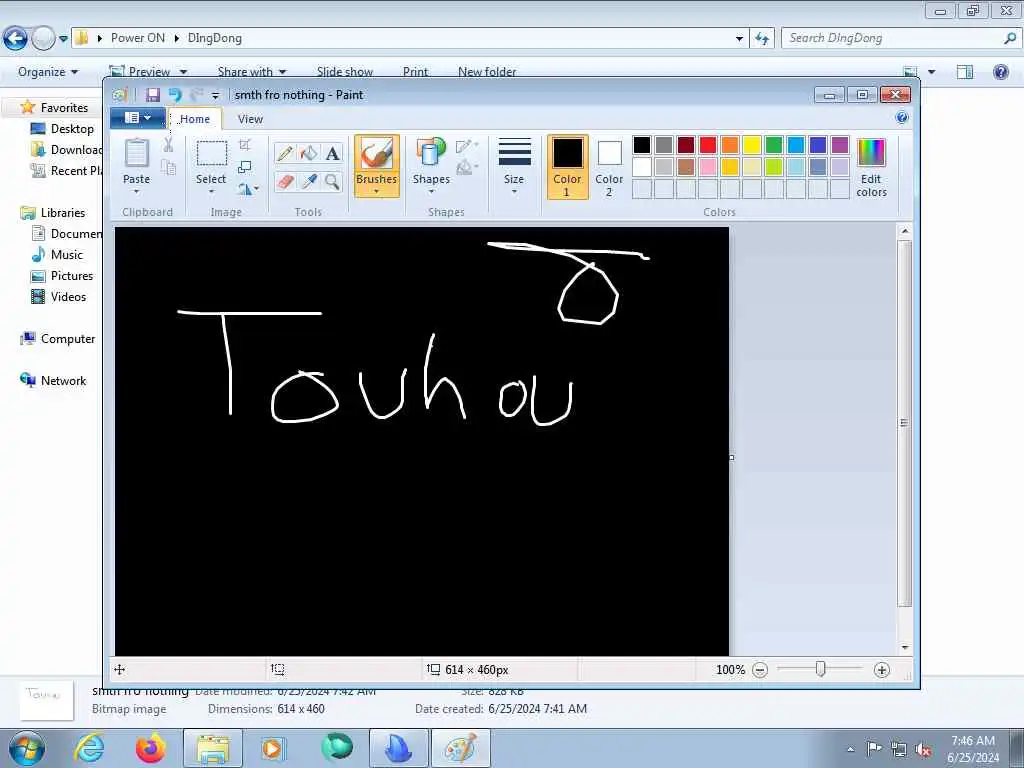Open the Explorer address bar history dropdown

pyautogui.click(x=739, y=39)
